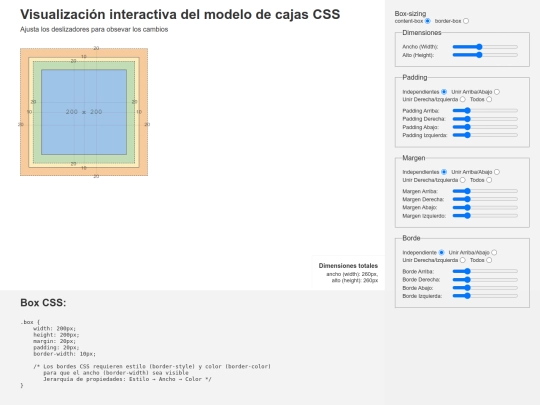Choose Borde Todos radio option
The width and height of the screenshot is (540, 405).
tap(489, 260)
